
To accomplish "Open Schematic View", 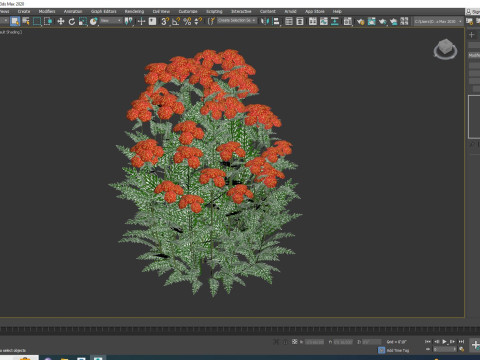I will click(x=335, y=21).
